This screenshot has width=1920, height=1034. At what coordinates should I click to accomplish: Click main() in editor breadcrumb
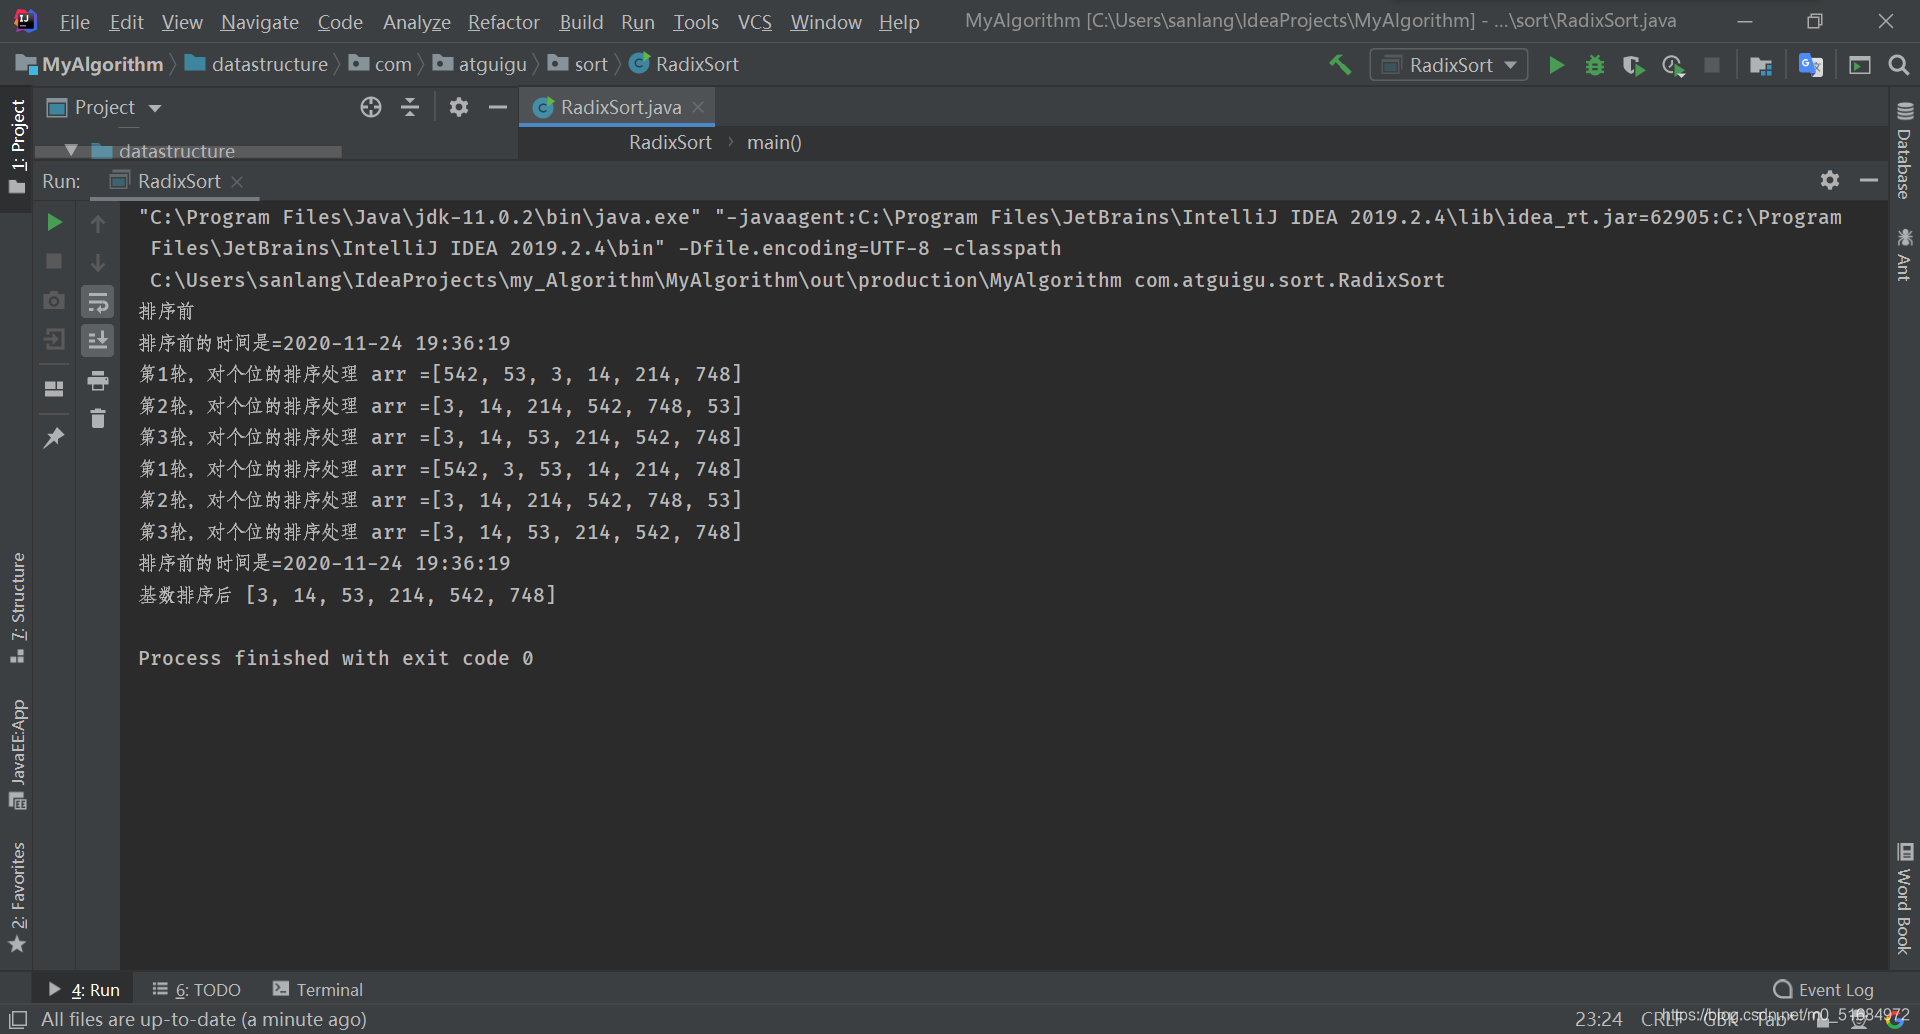[x=774, y=142]
